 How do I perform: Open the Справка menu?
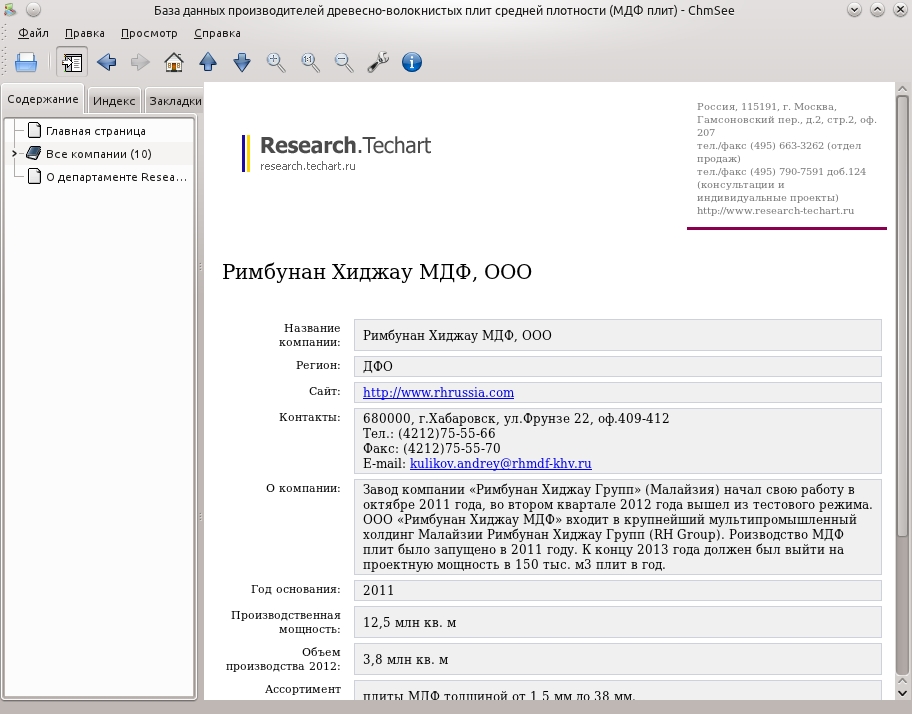(217, 33)
